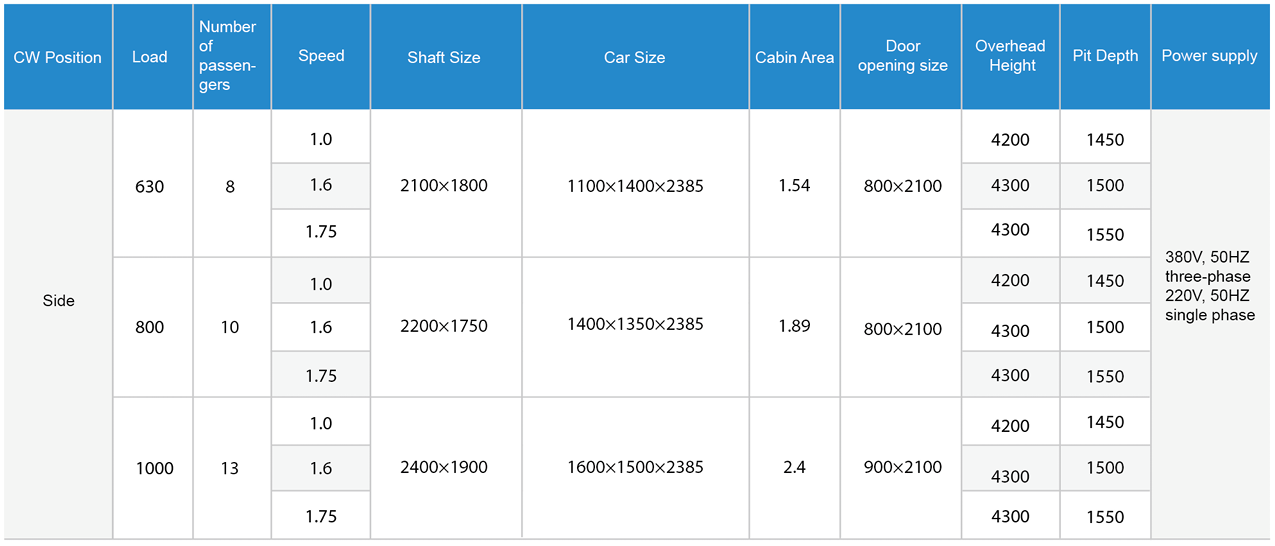Select the 2100×1800 shaft size cell

pyautogui.click(x=444, y=185)
